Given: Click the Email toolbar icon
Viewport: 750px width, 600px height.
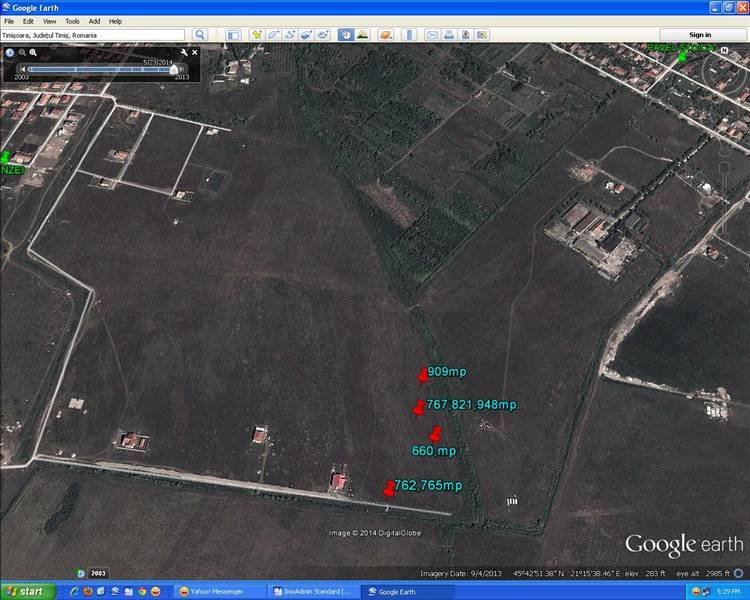Looking at the screenshot, I should (433, 35).
